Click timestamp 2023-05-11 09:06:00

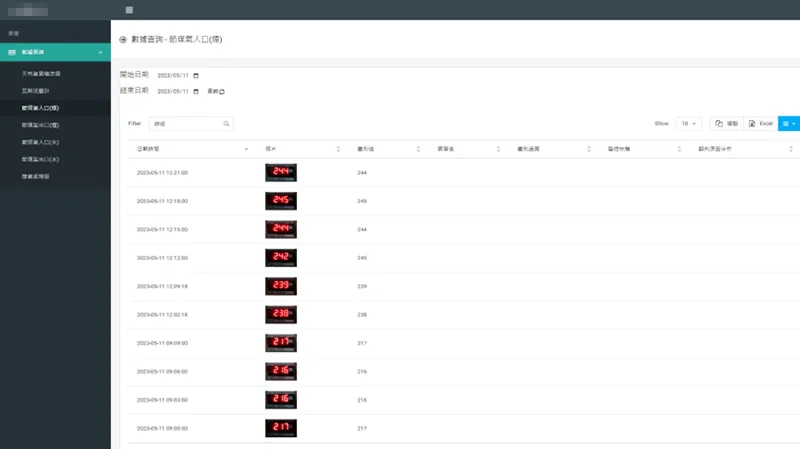[x=162, y=371]
